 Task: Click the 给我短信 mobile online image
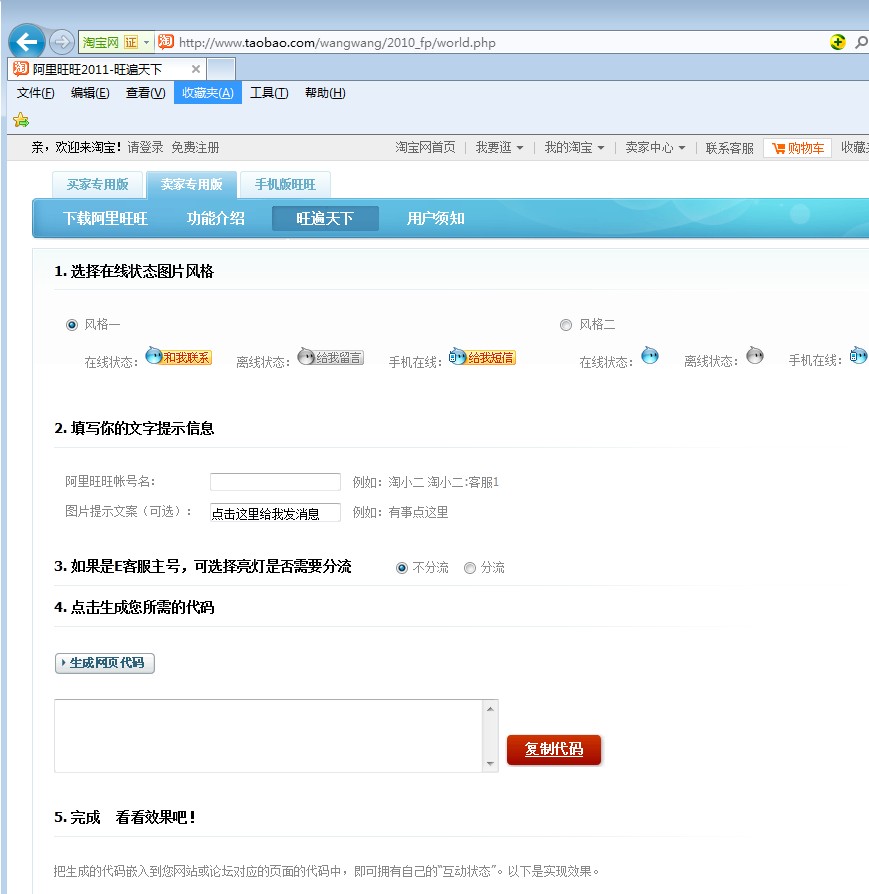coord(482,357)
